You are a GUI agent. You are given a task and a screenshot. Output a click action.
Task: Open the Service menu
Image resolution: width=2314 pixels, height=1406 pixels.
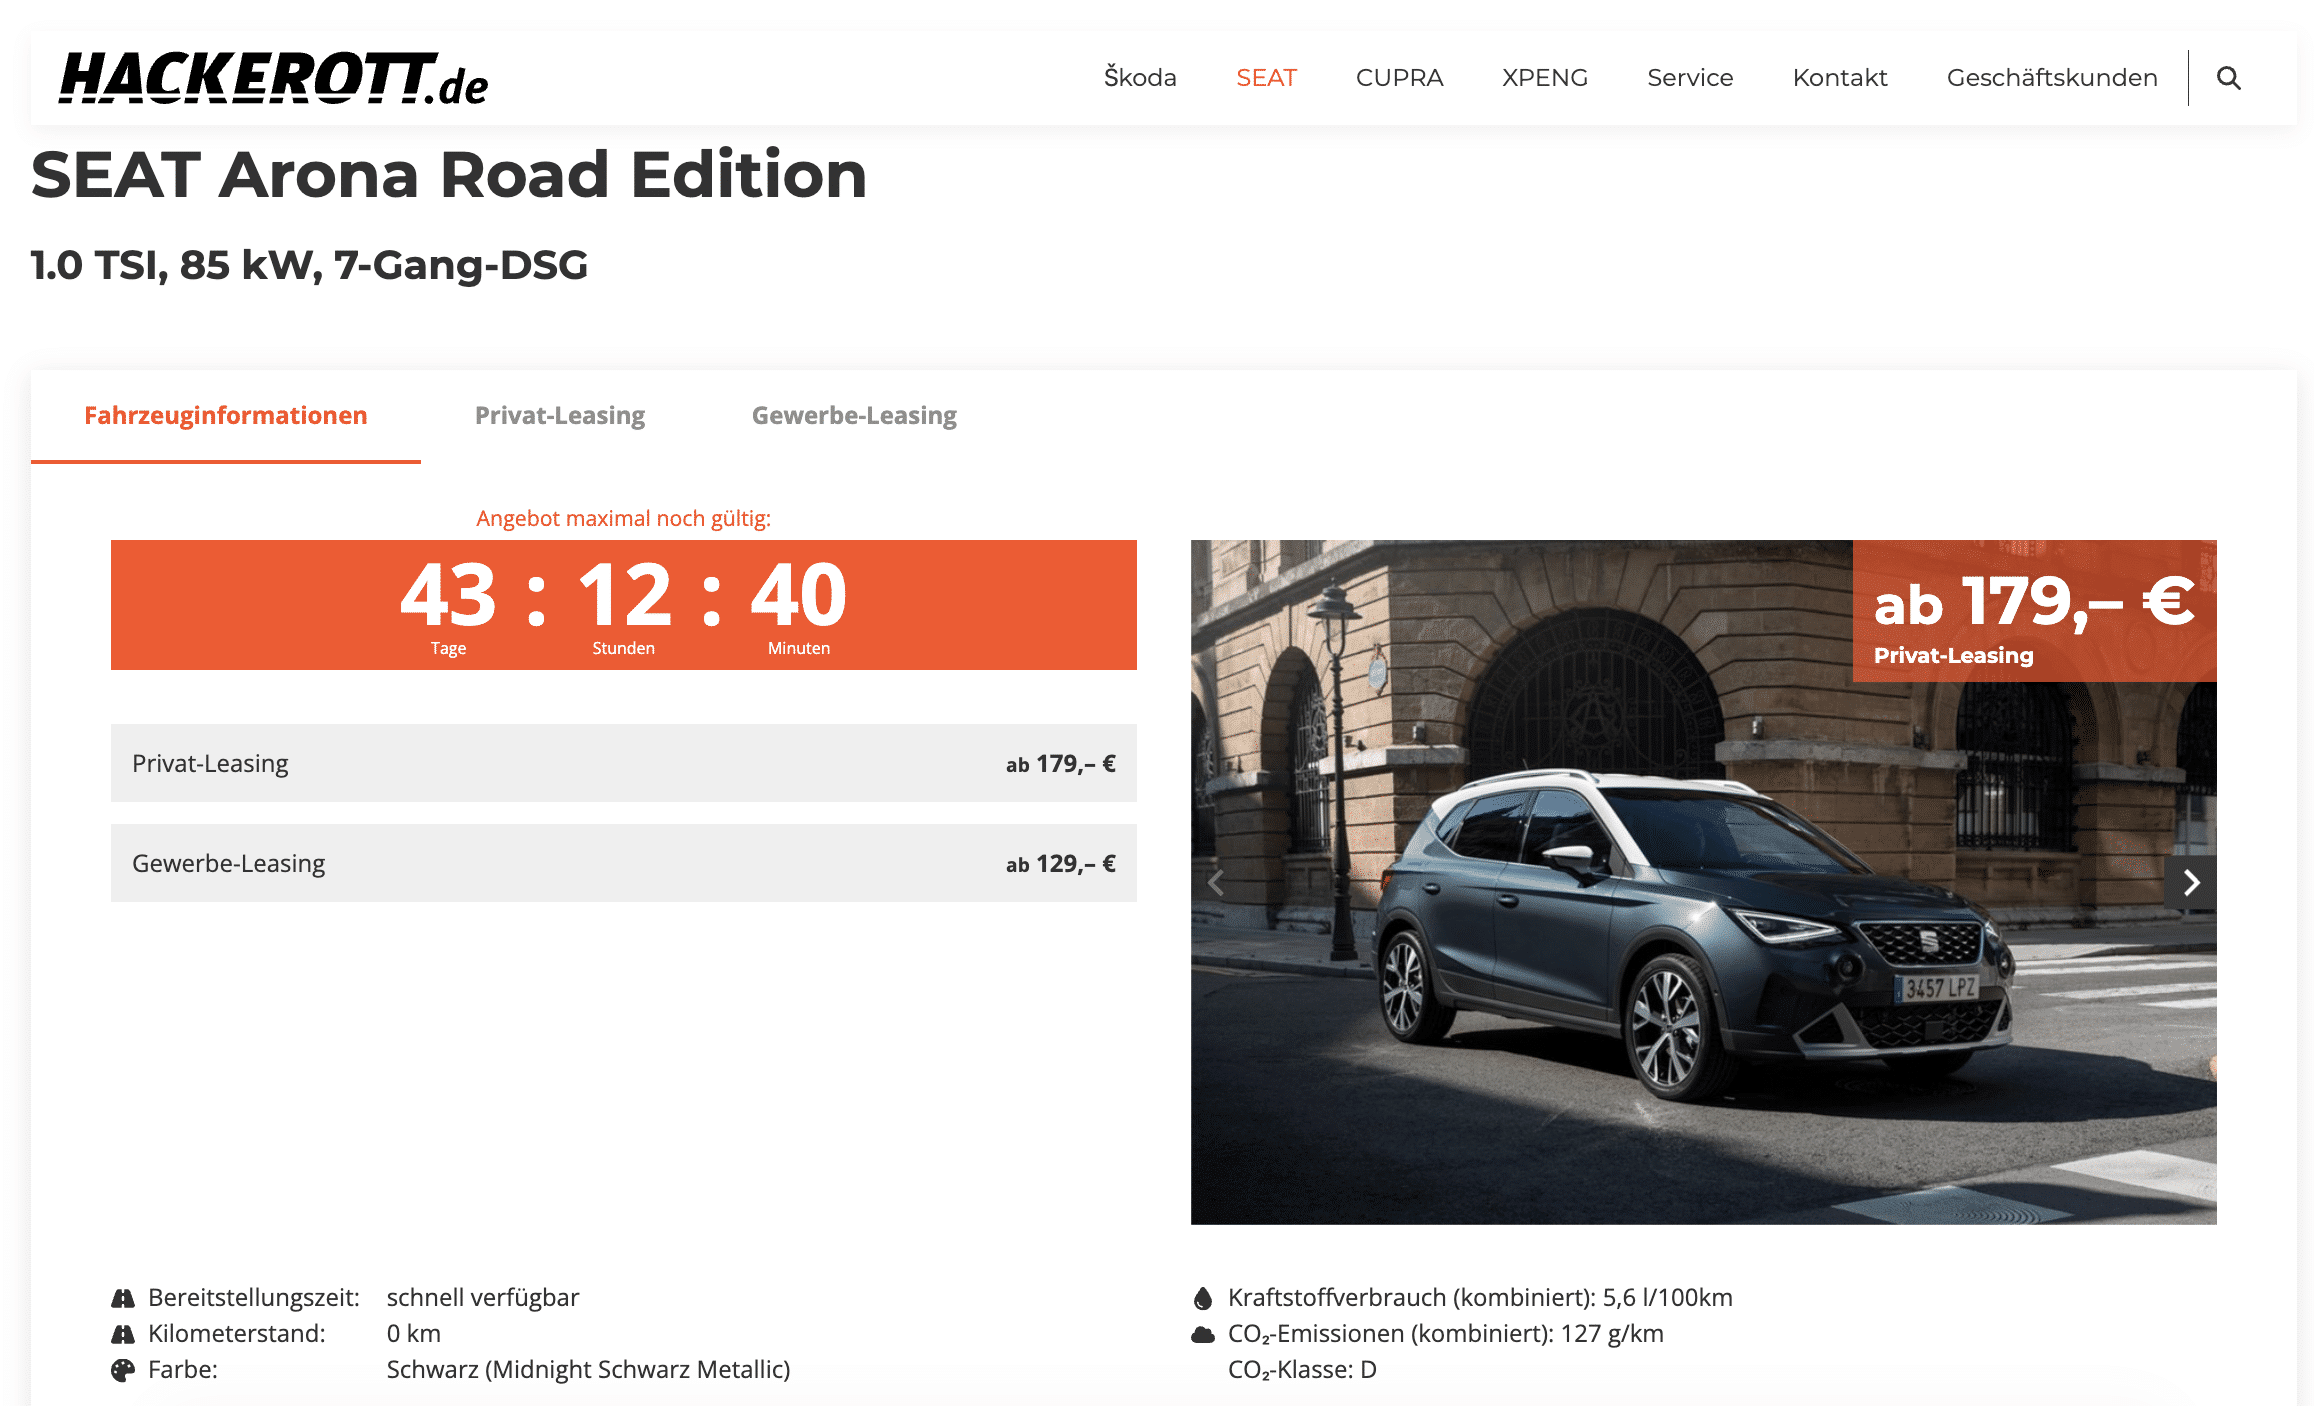(1690, 78)
